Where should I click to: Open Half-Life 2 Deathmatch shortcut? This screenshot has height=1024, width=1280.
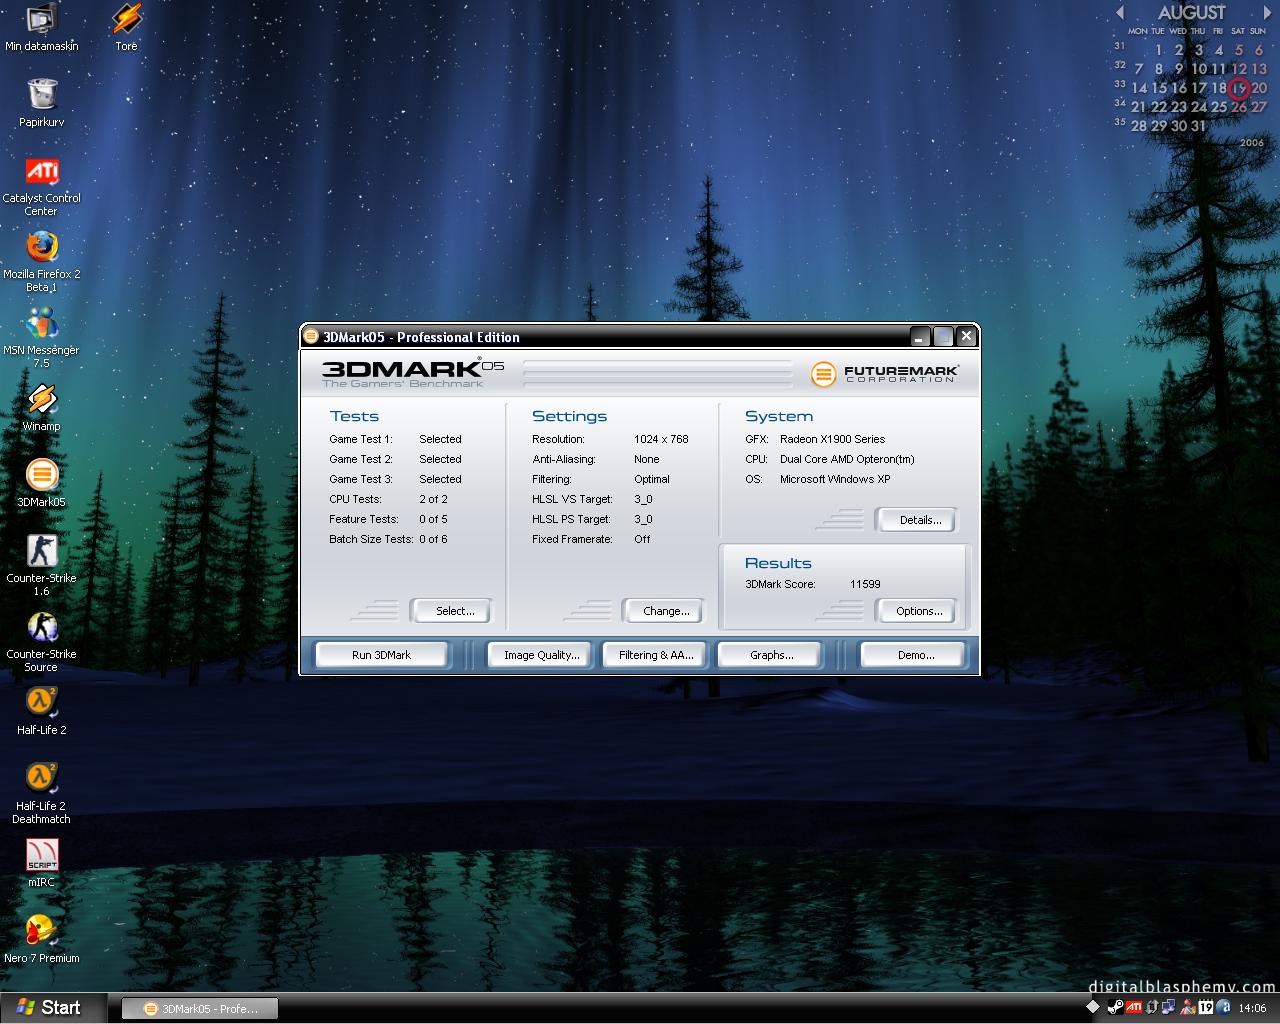coord(41,793)
